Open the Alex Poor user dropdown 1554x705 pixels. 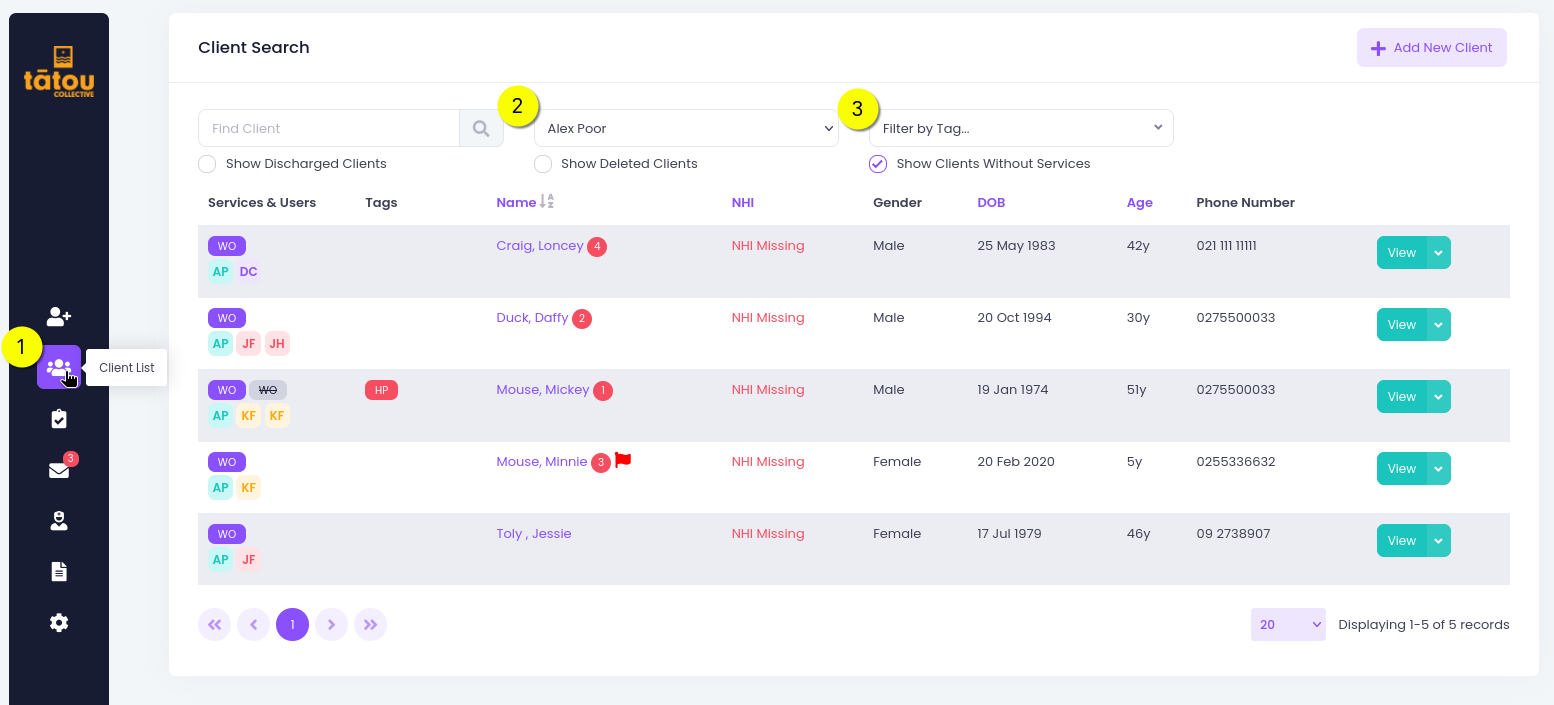(x=686, y=128)
